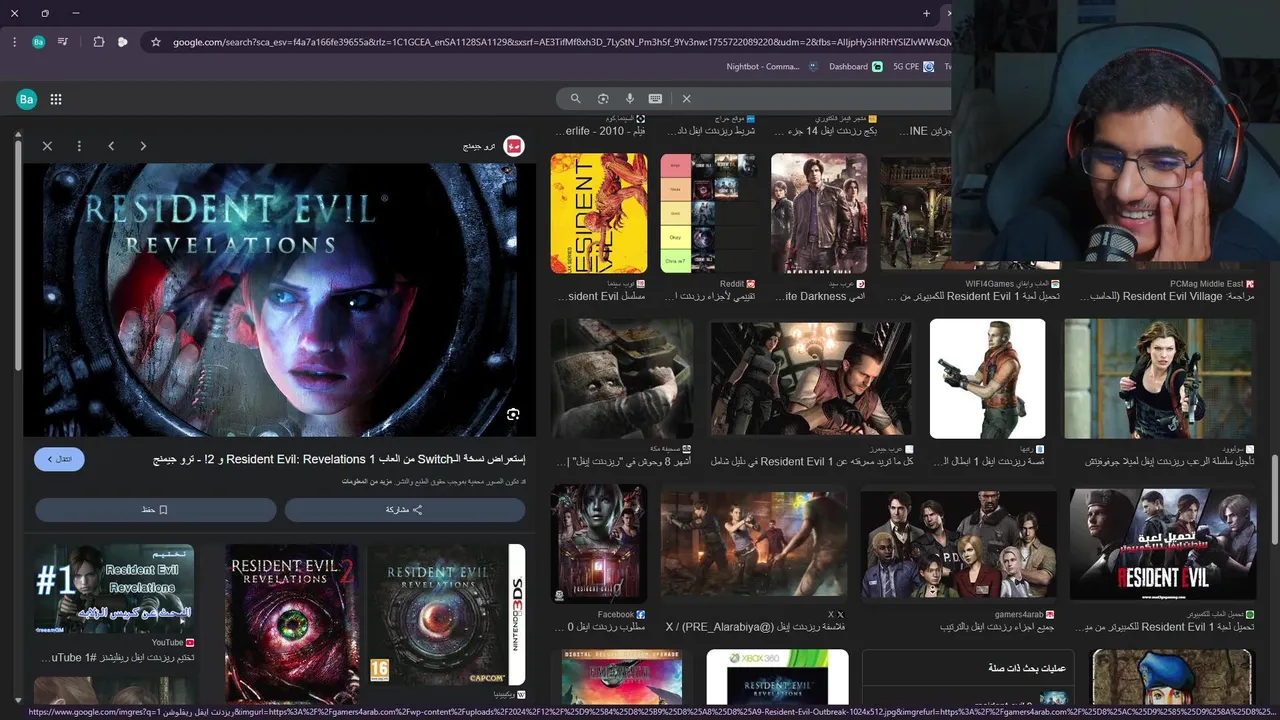1280x720 pixels.
Task: Open the large Resident Evil Revelations preview image
Action: click(279, 300)
